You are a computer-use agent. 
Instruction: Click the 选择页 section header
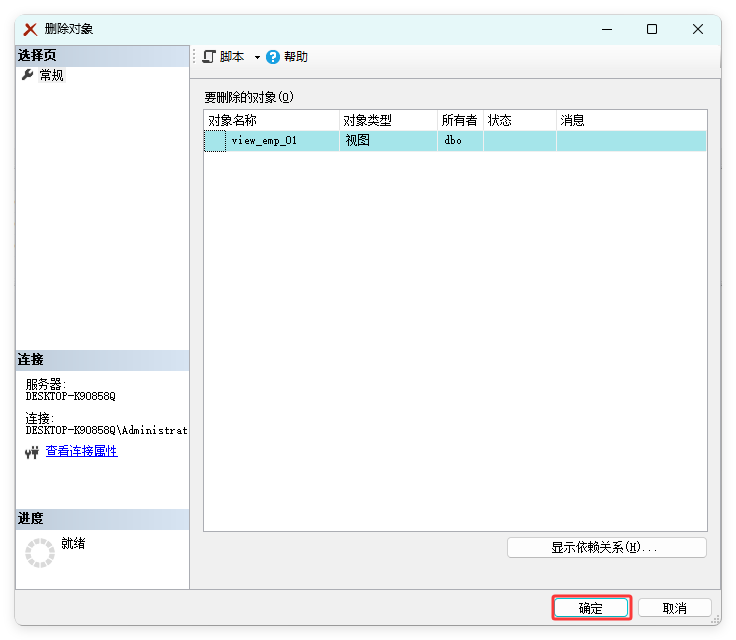pyautogui.click(x=102, y=55)
